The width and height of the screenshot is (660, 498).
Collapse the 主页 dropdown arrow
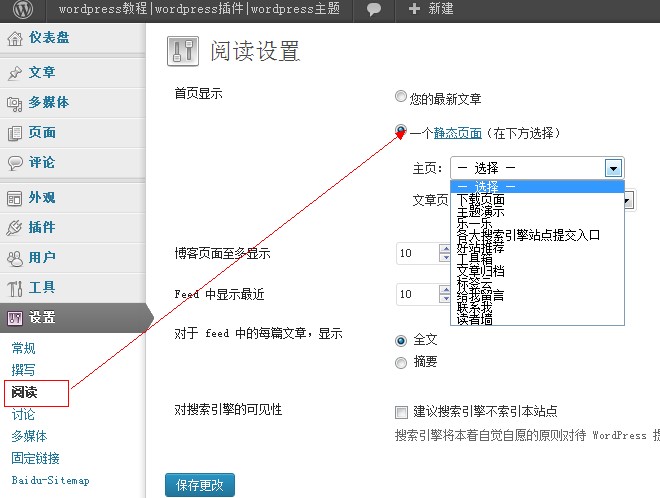(x=613, y=169)
